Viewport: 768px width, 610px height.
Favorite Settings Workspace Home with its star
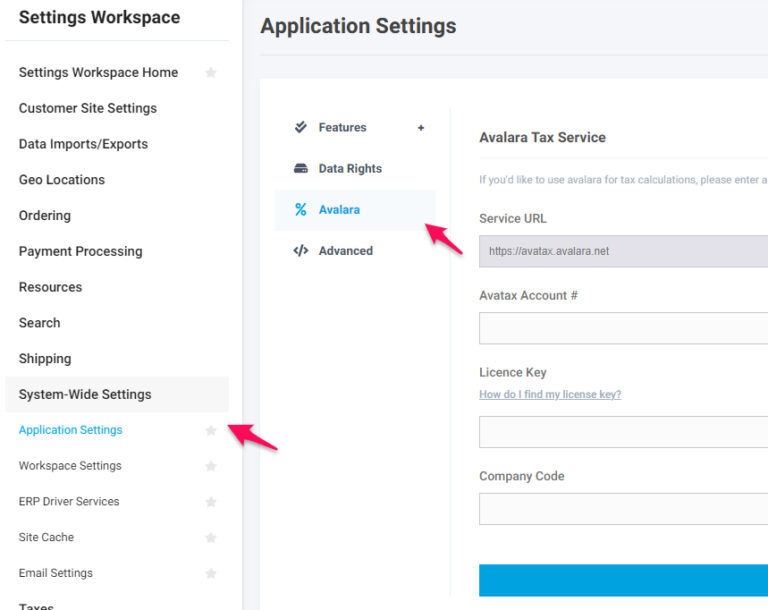coord(211,73)
